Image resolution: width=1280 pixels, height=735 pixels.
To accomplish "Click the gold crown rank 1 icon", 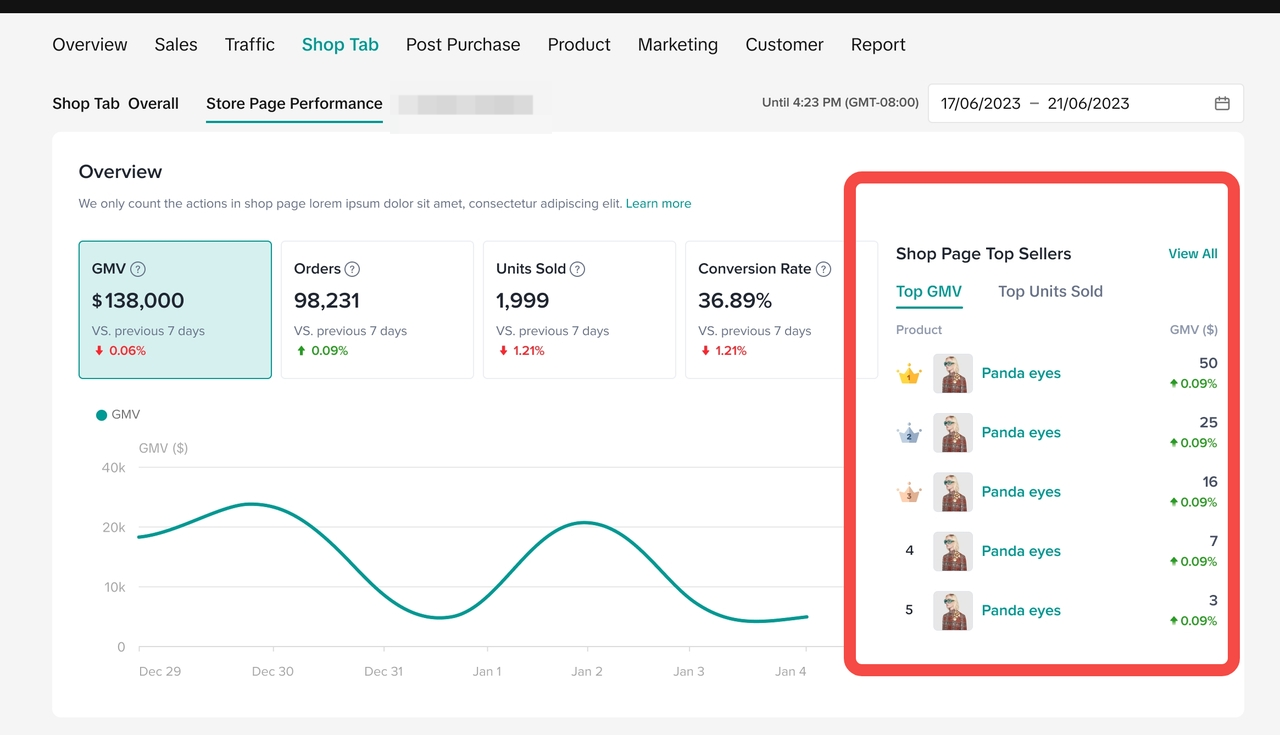I will [x=909, y=375].
